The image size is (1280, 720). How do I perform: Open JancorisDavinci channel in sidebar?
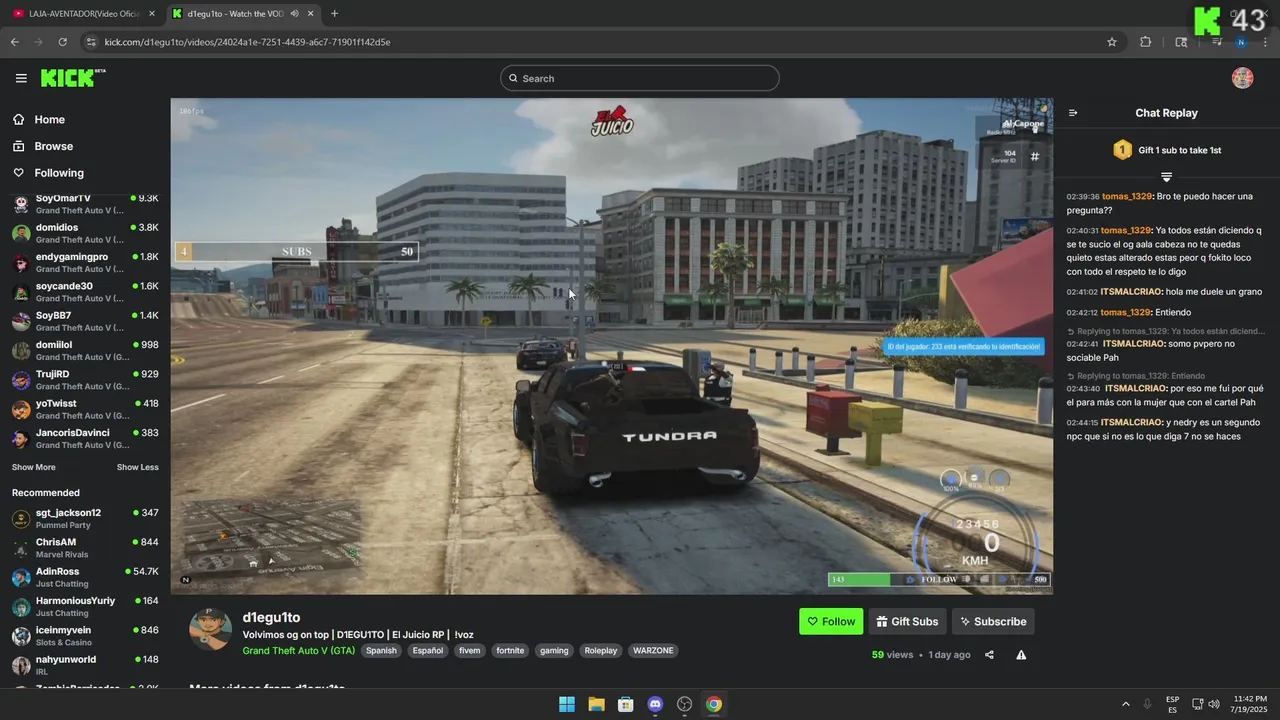(85, 439)
